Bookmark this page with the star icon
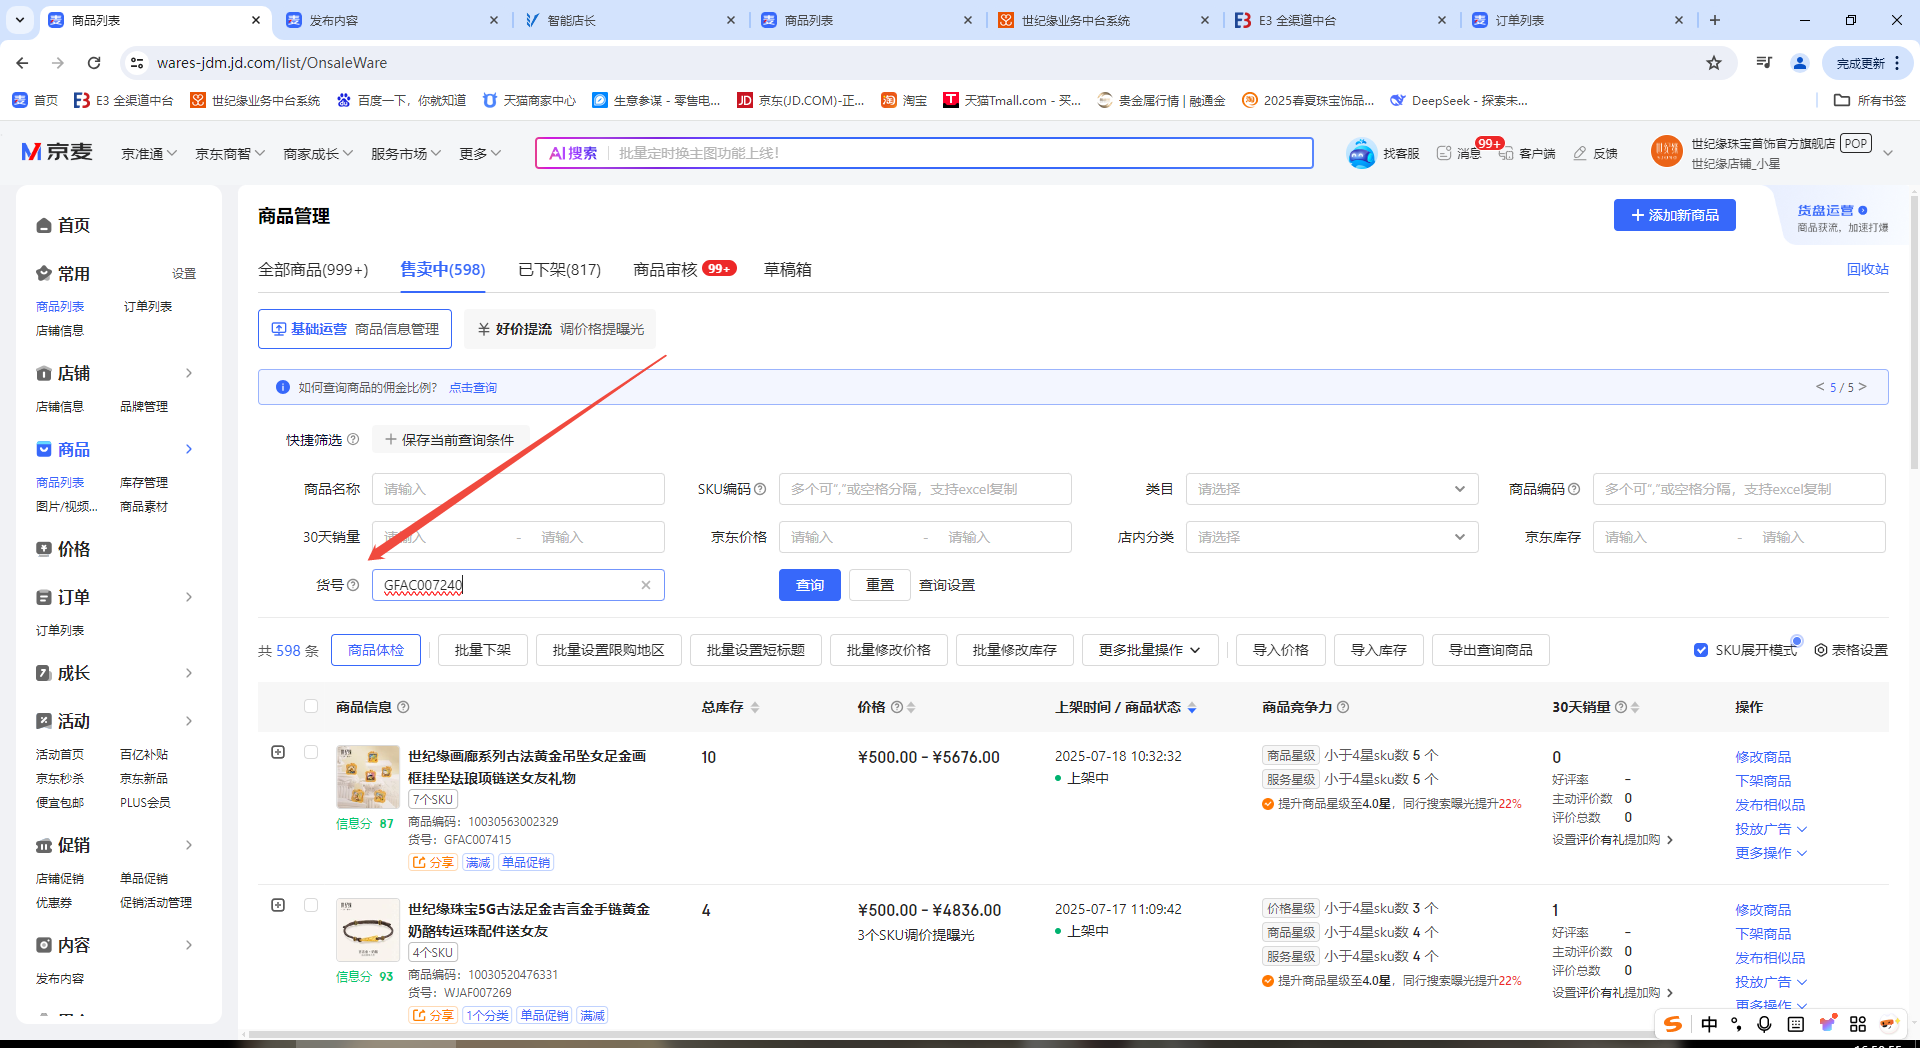1920x1048 pixels. (x=1714, y=63)
